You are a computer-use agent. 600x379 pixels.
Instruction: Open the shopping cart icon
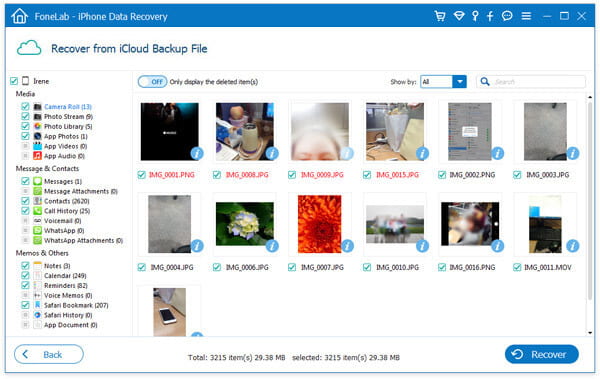pyautogui.click(x=440, y=16)
